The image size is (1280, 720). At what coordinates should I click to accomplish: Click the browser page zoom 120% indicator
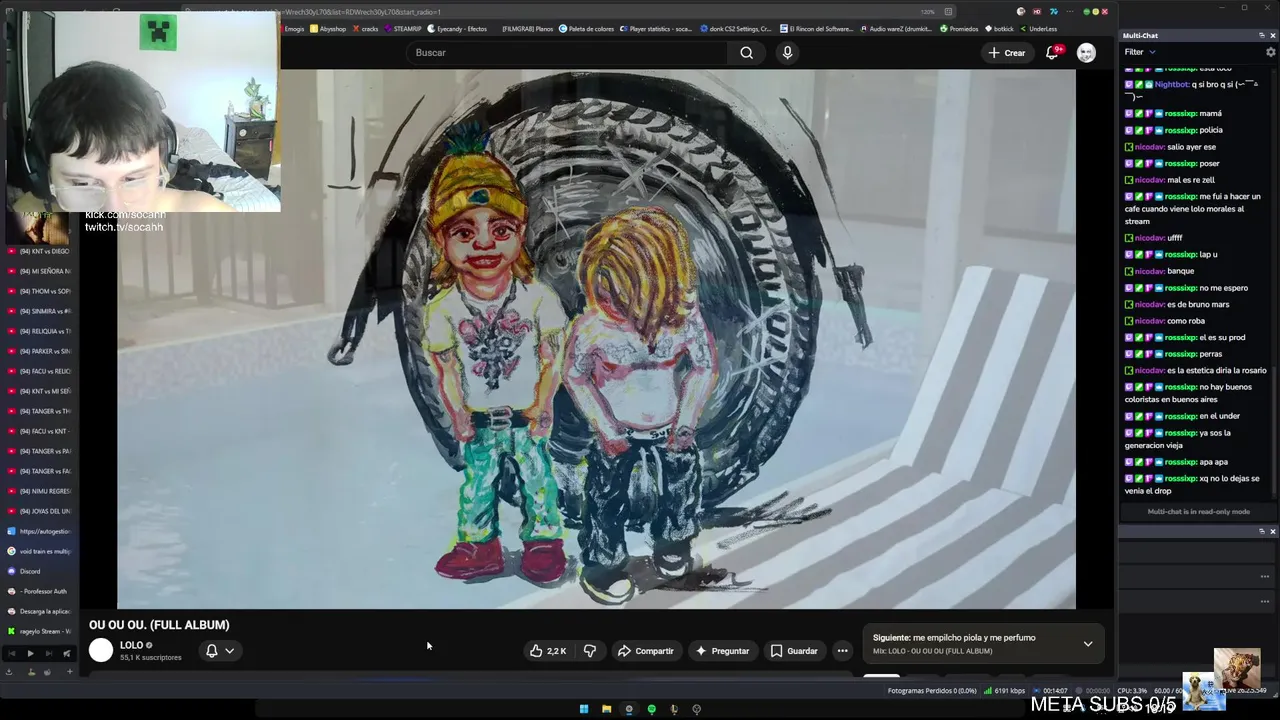pyautogui.click(x=927, y=12)
